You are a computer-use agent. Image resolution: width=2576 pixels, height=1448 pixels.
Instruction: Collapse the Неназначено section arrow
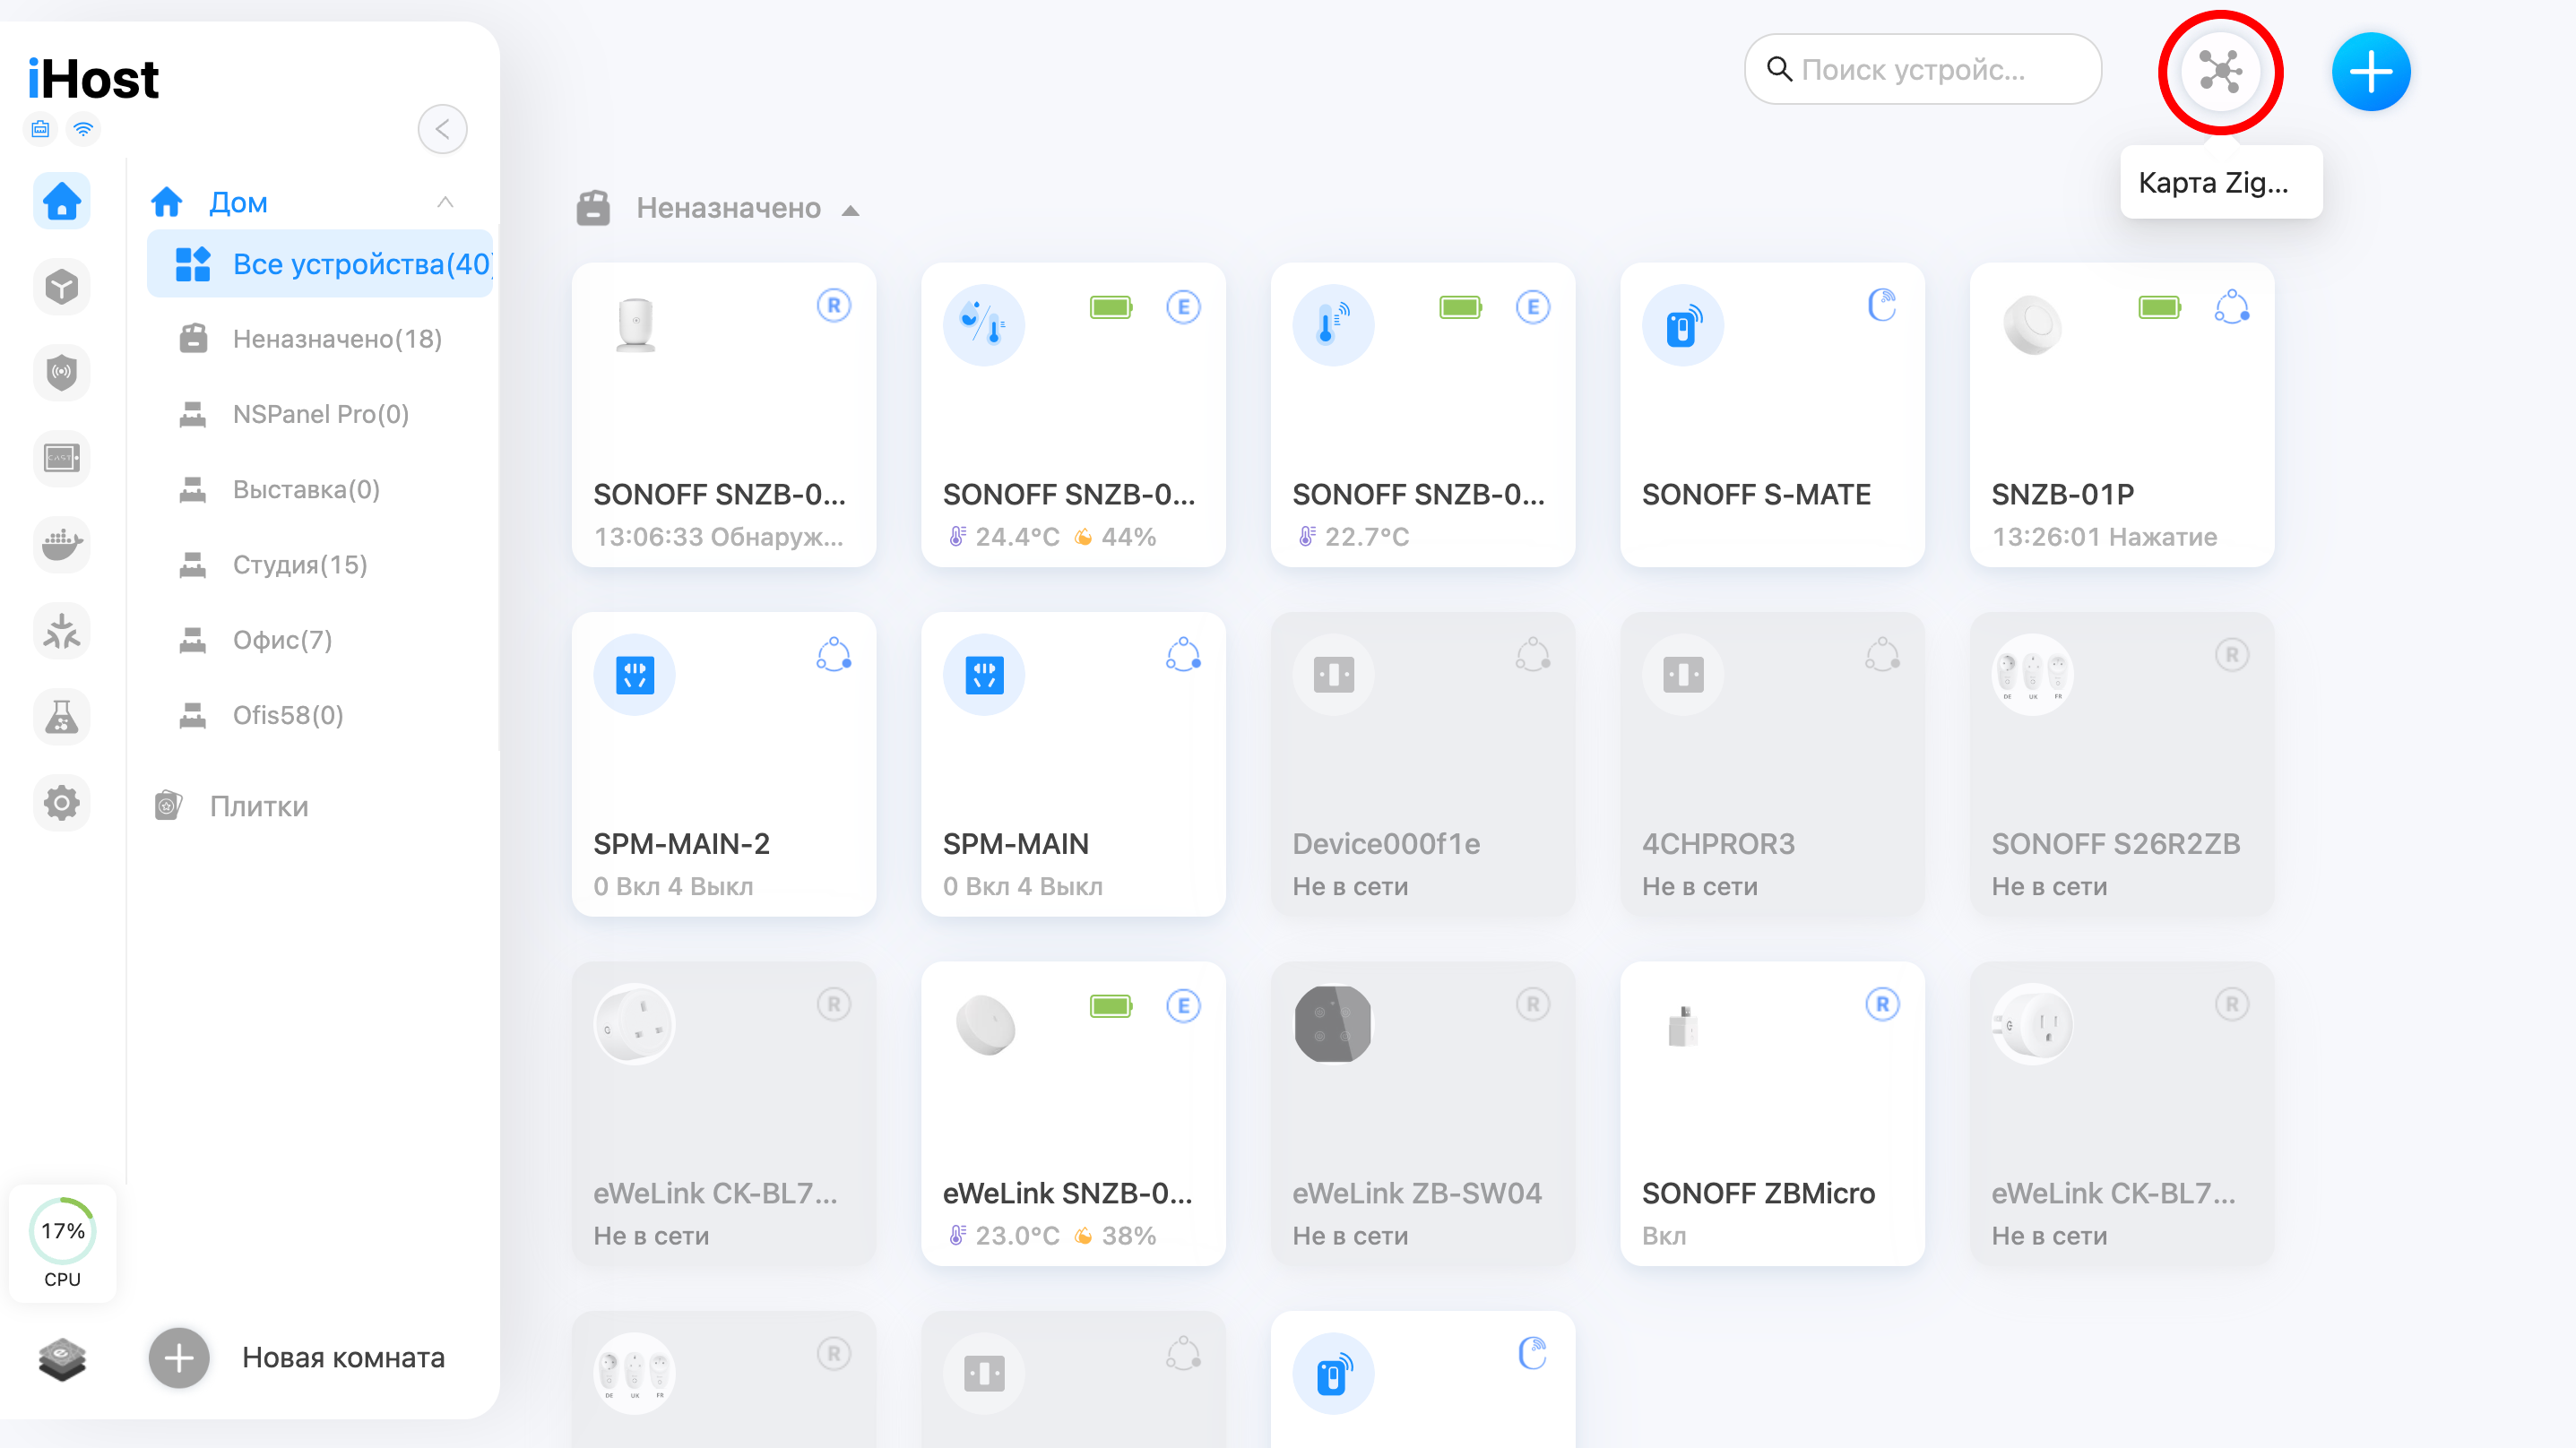pyautogui.click(x=850, y=210)
